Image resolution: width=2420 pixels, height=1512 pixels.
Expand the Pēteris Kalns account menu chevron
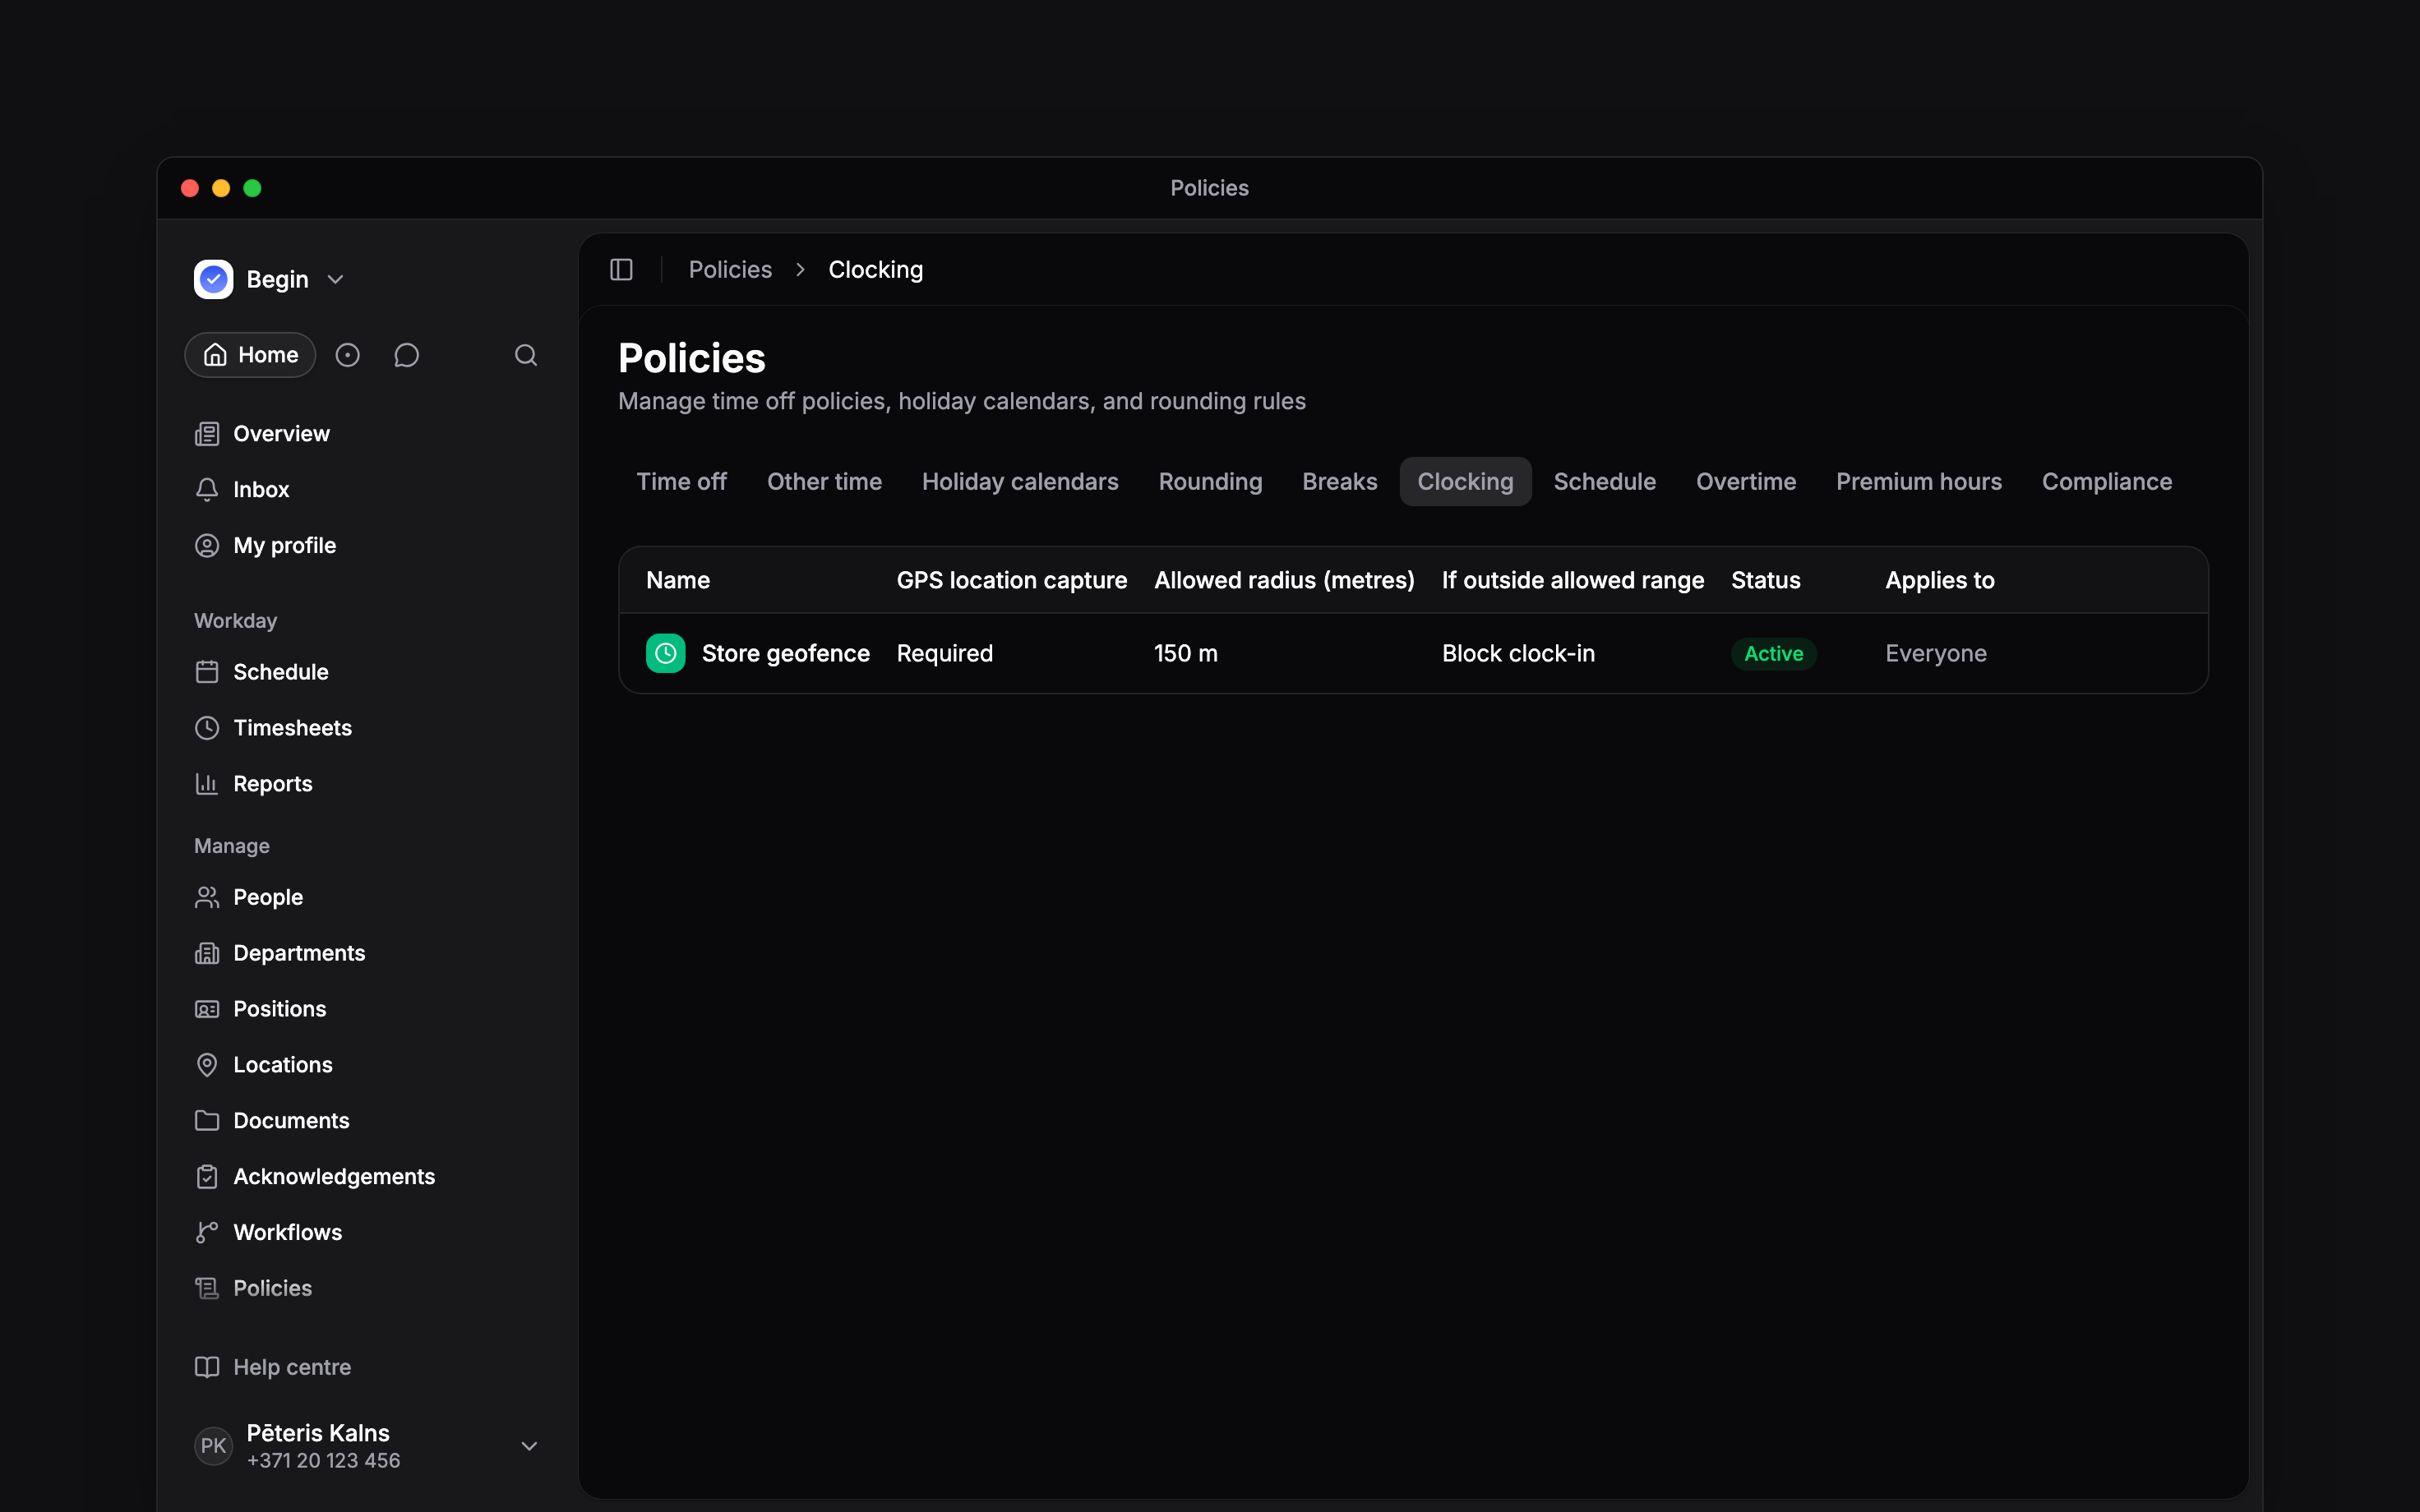[530, 1446]
